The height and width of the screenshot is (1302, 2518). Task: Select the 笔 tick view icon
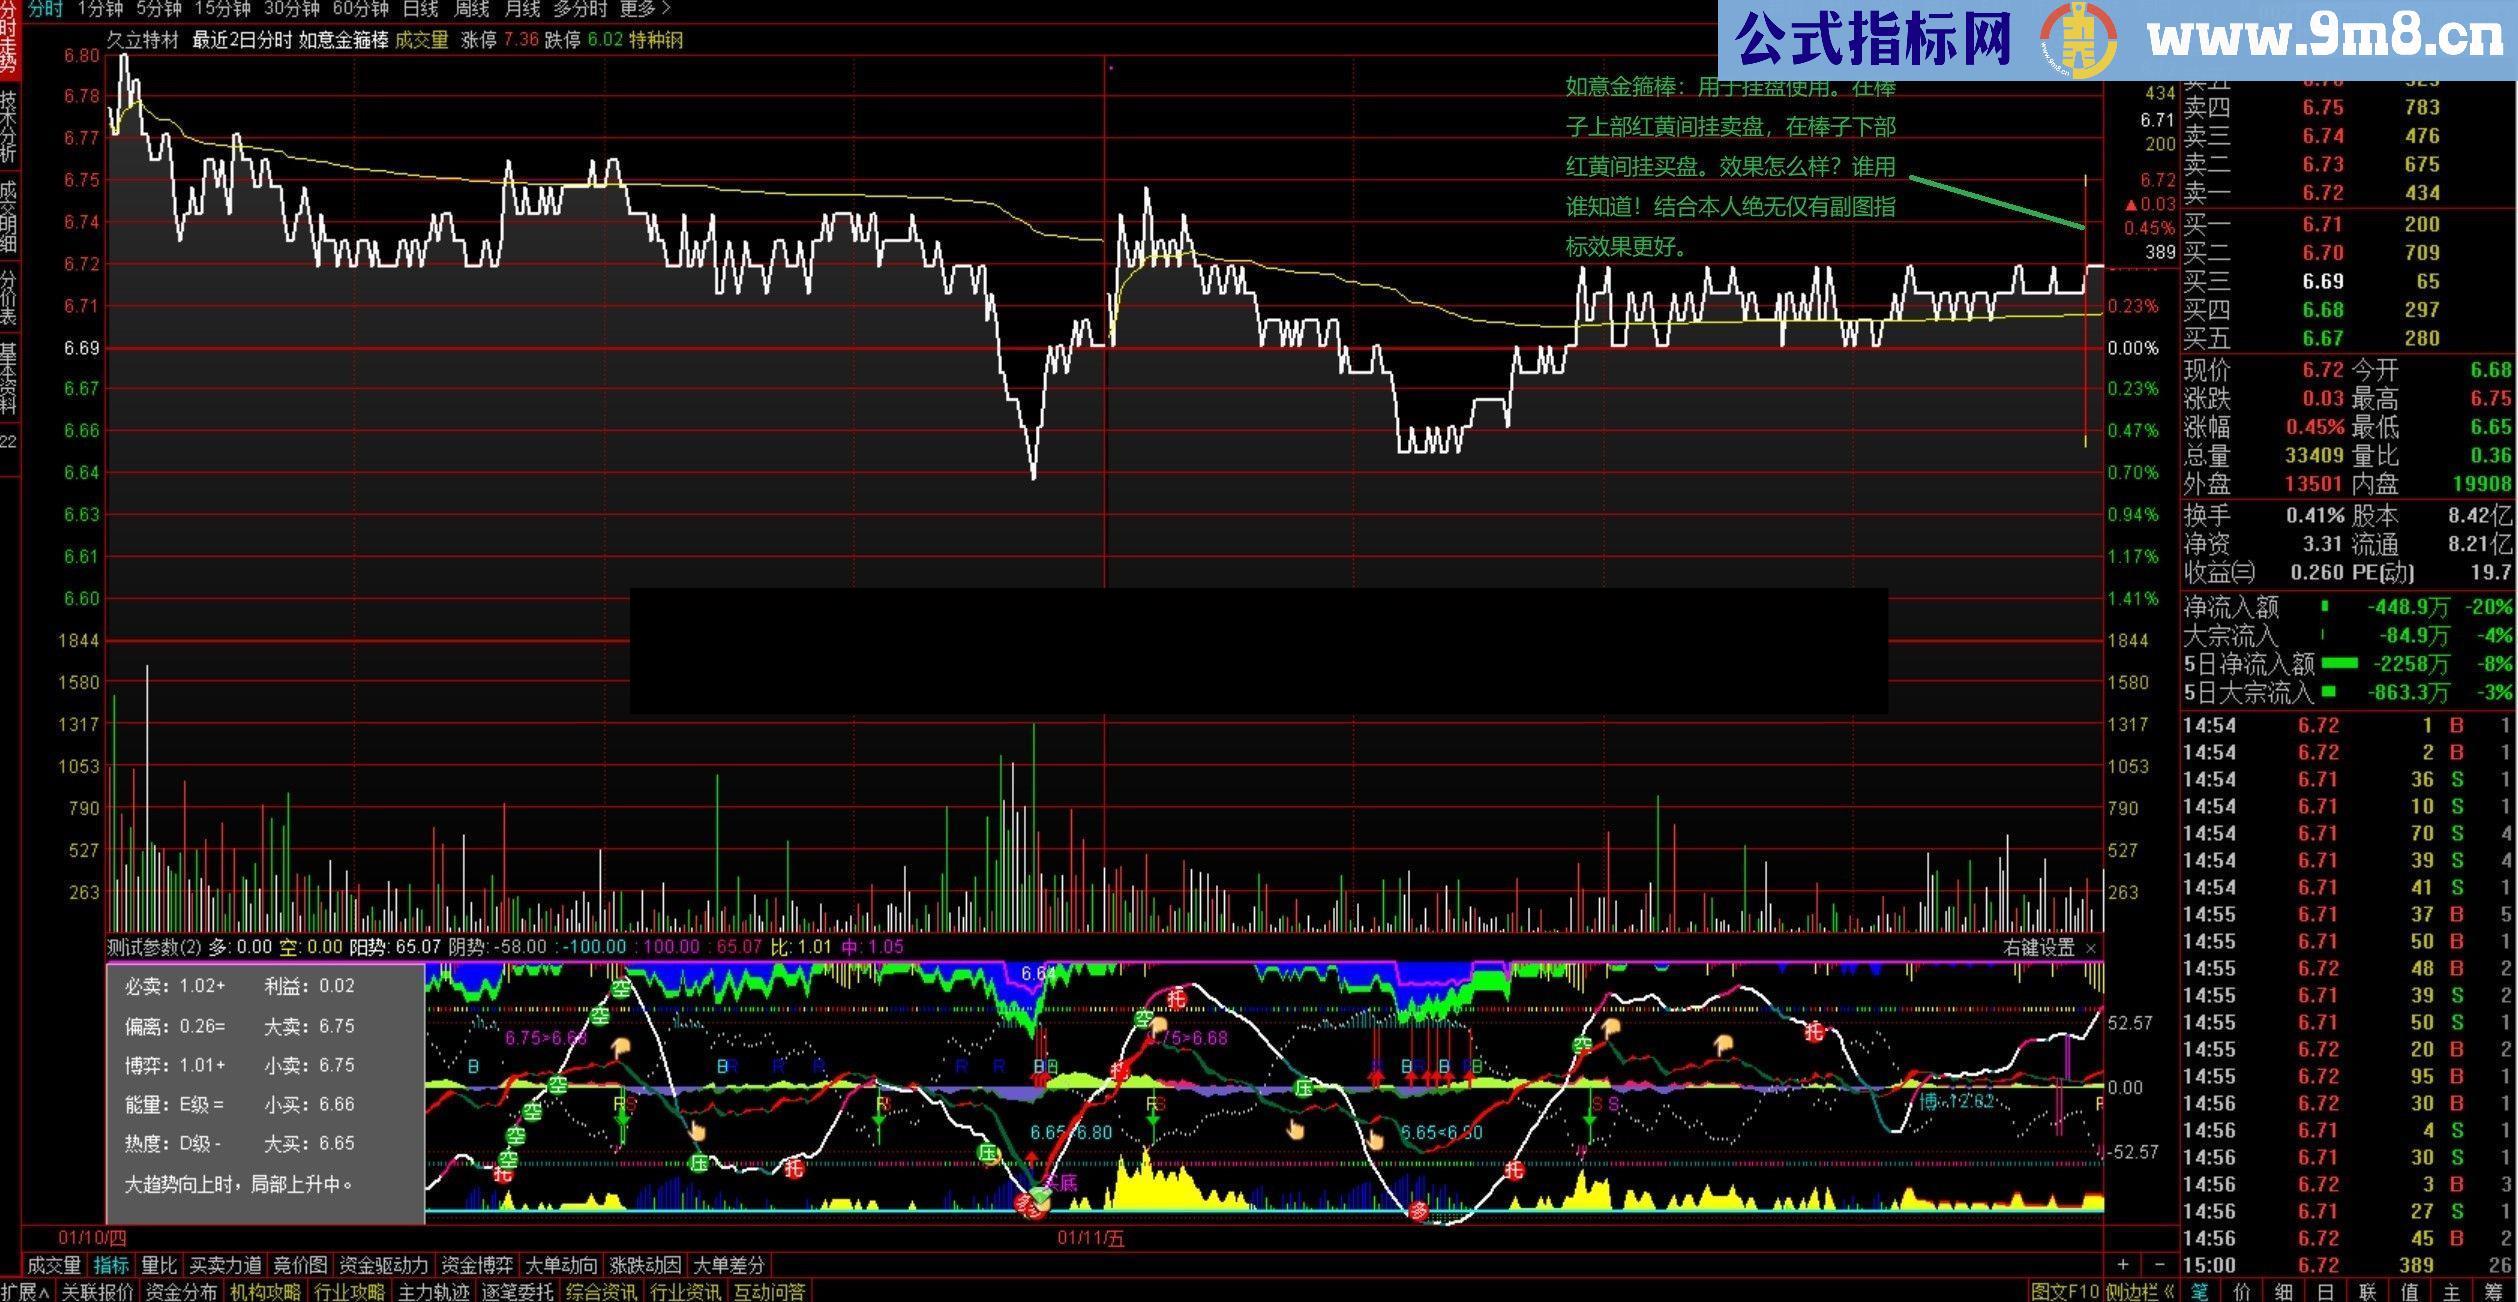[2199, 1291]
